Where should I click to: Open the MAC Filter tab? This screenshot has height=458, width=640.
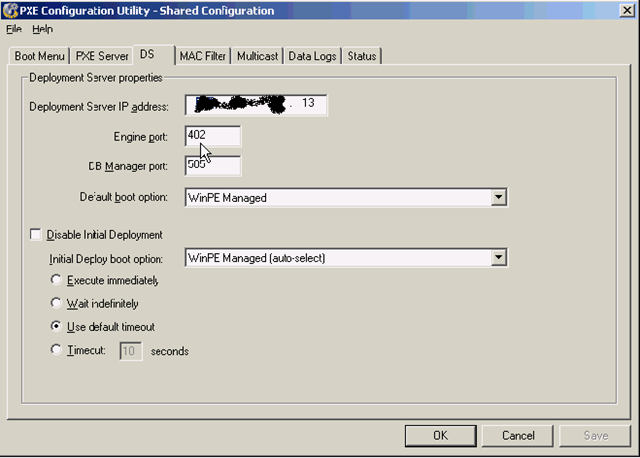[x=201, y=56]
